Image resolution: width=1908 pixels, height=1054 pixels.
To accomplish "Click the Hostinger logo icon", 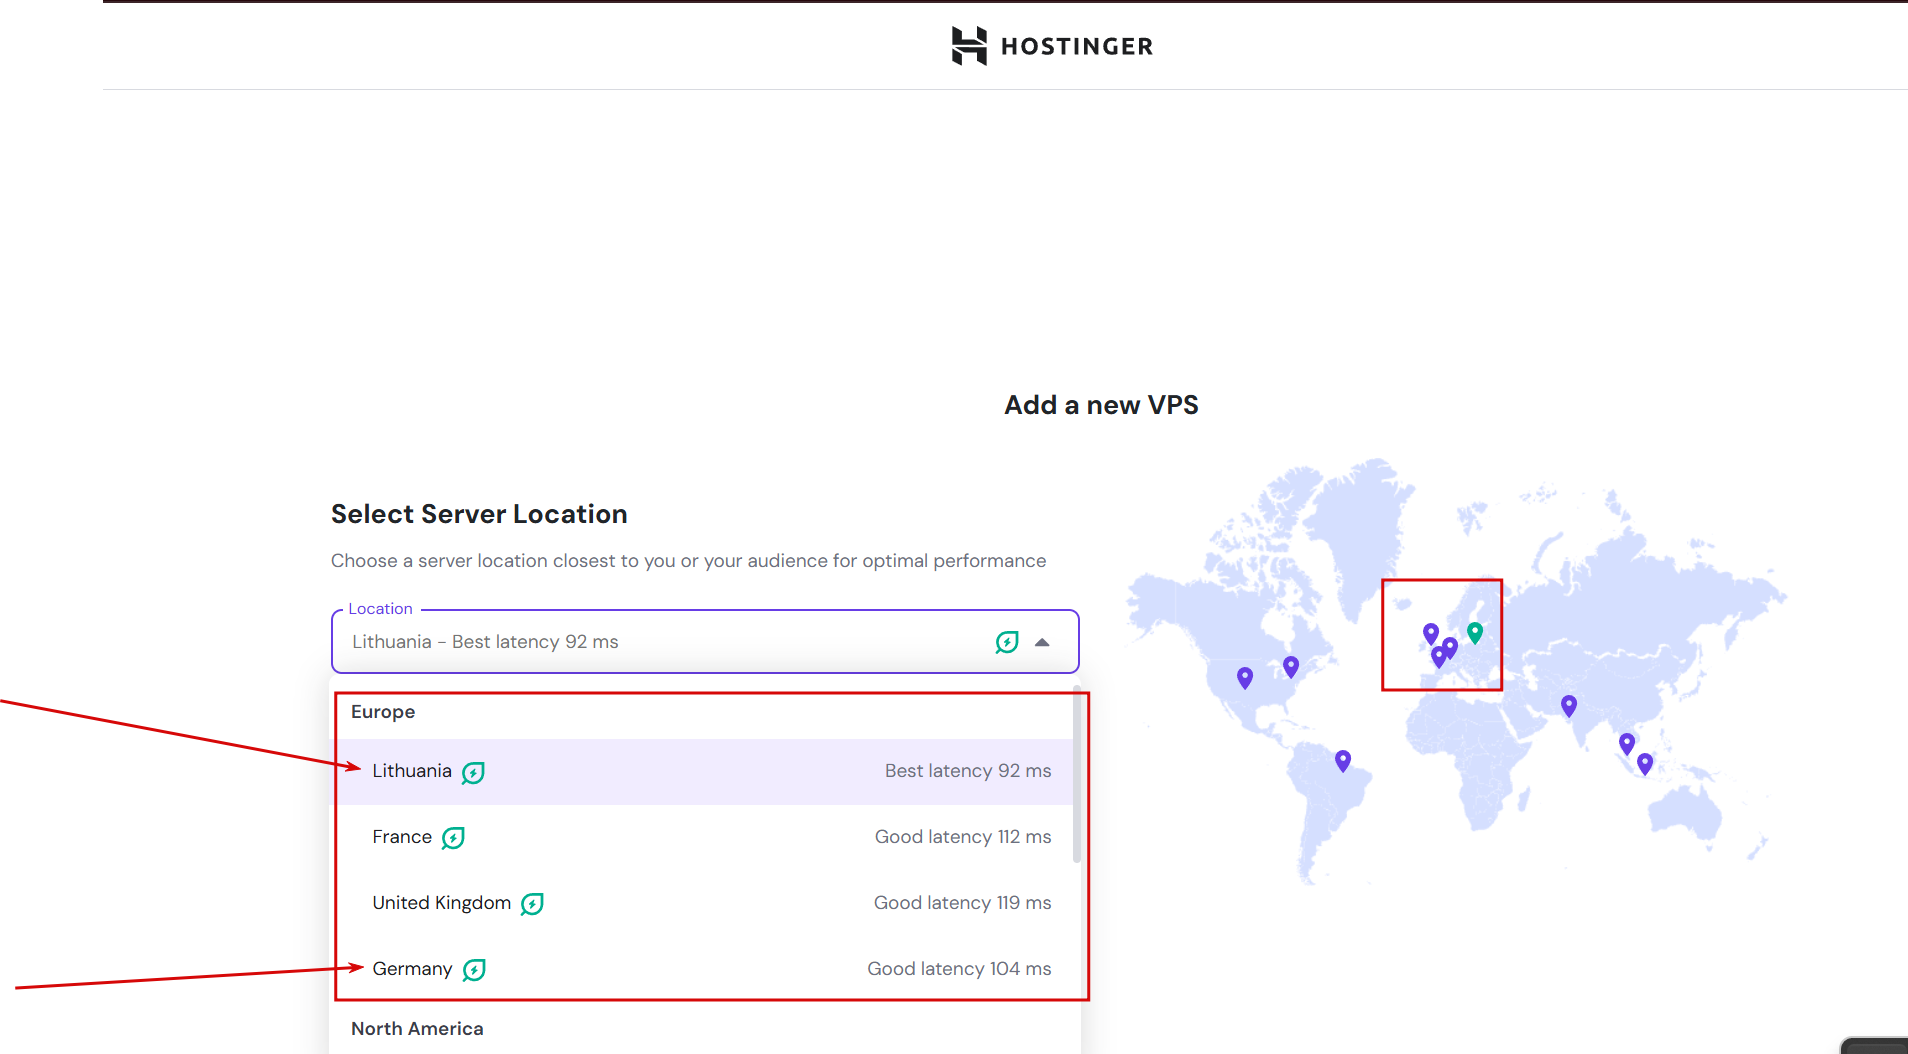I will [969, 46].
